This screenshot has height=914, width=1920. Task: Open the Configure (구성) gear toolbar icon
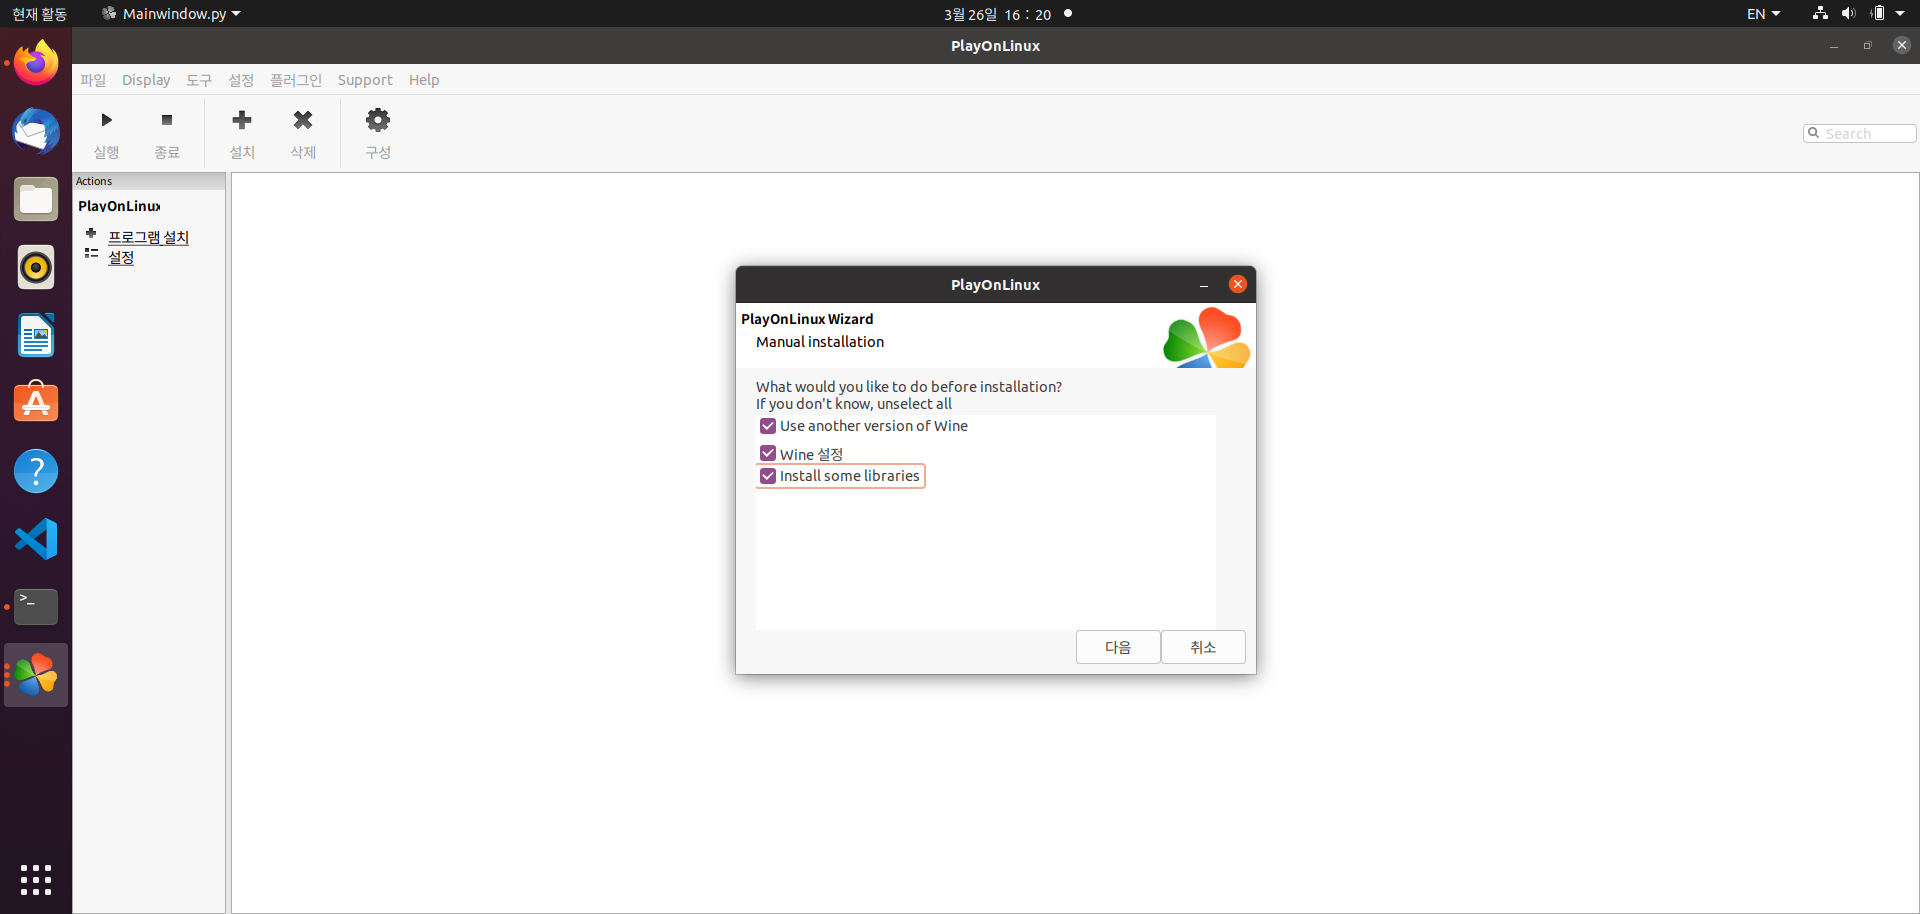coord(378,120)
